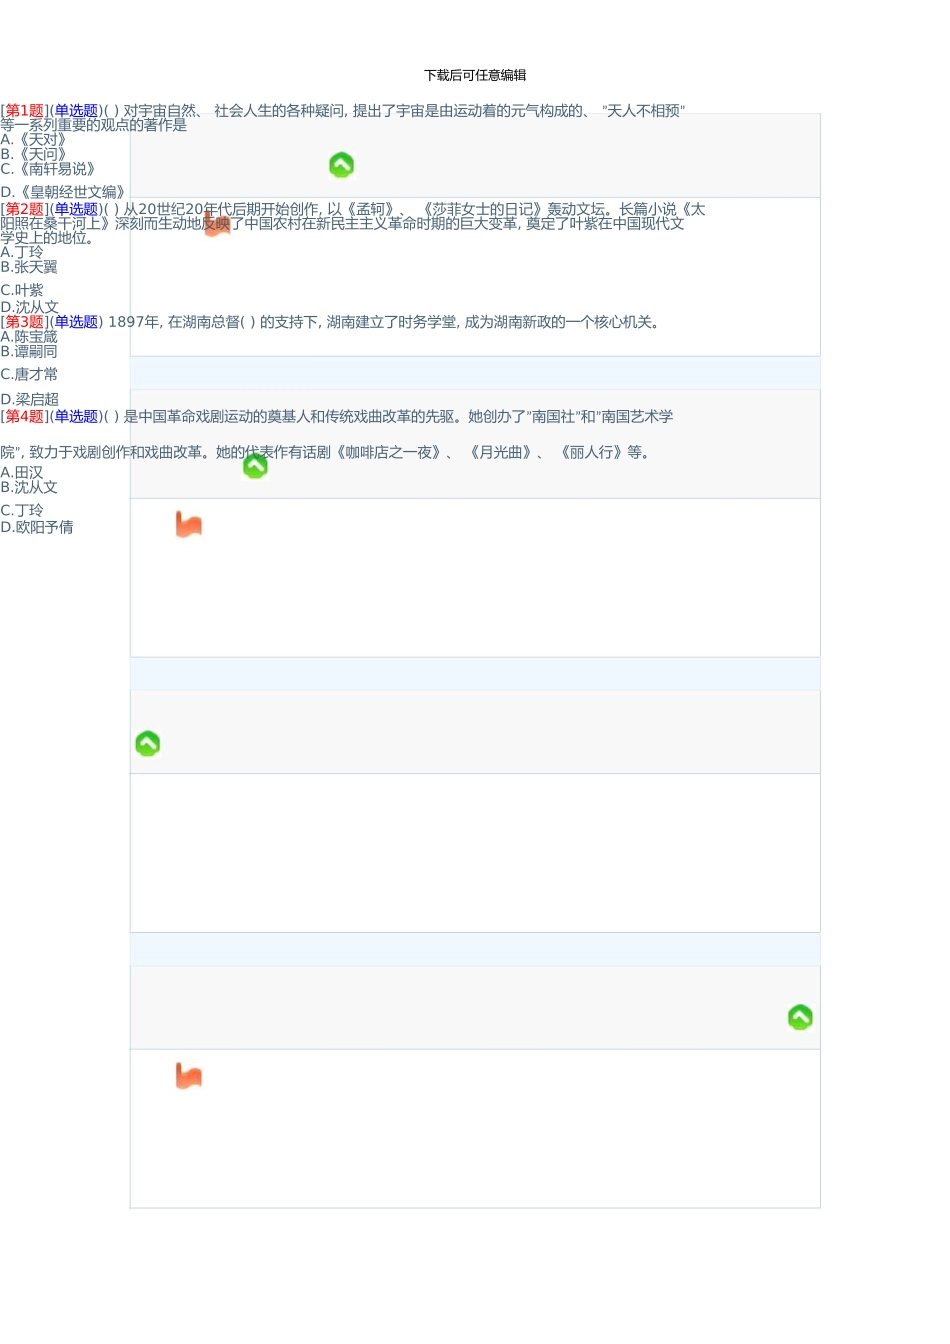
Task: Open the 单选题 link of question 1
Action: tap(76, 111)
